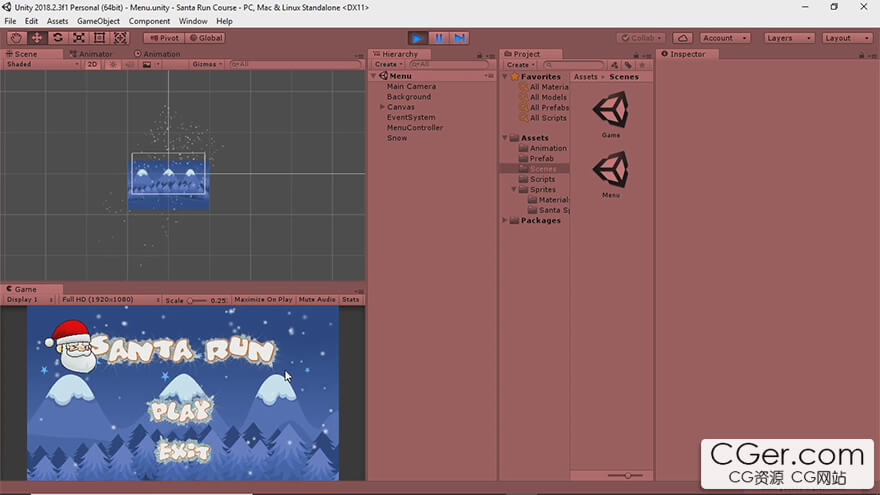The width and height of the screenshot is (880, 495).
Task: Open the Help menu
Action: [224, 21]
